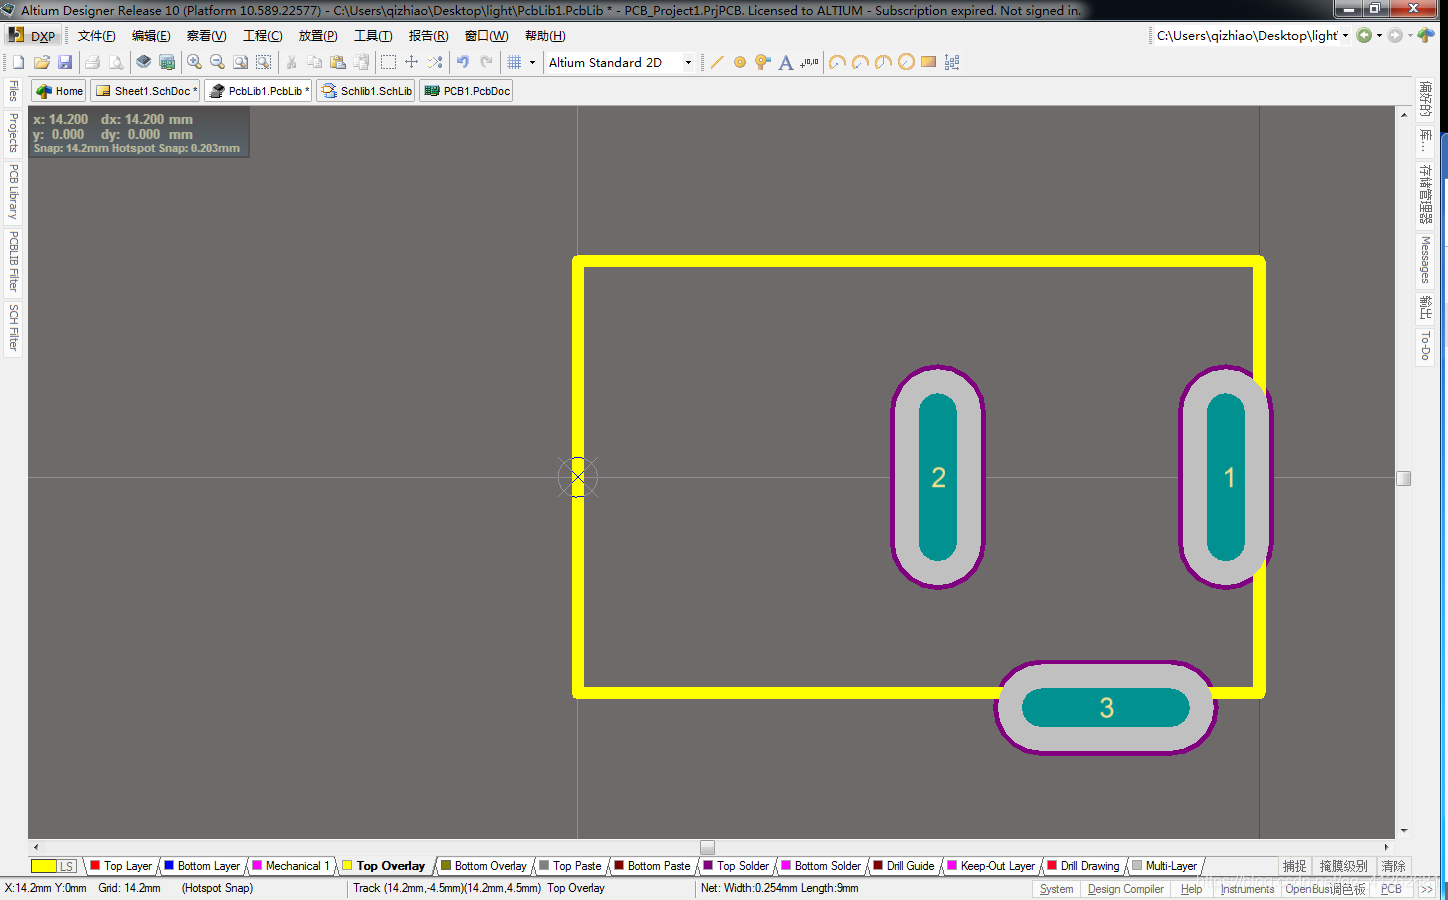Click the New document icon
Screen dimensions: 1448x900
[x=18, y=62]
